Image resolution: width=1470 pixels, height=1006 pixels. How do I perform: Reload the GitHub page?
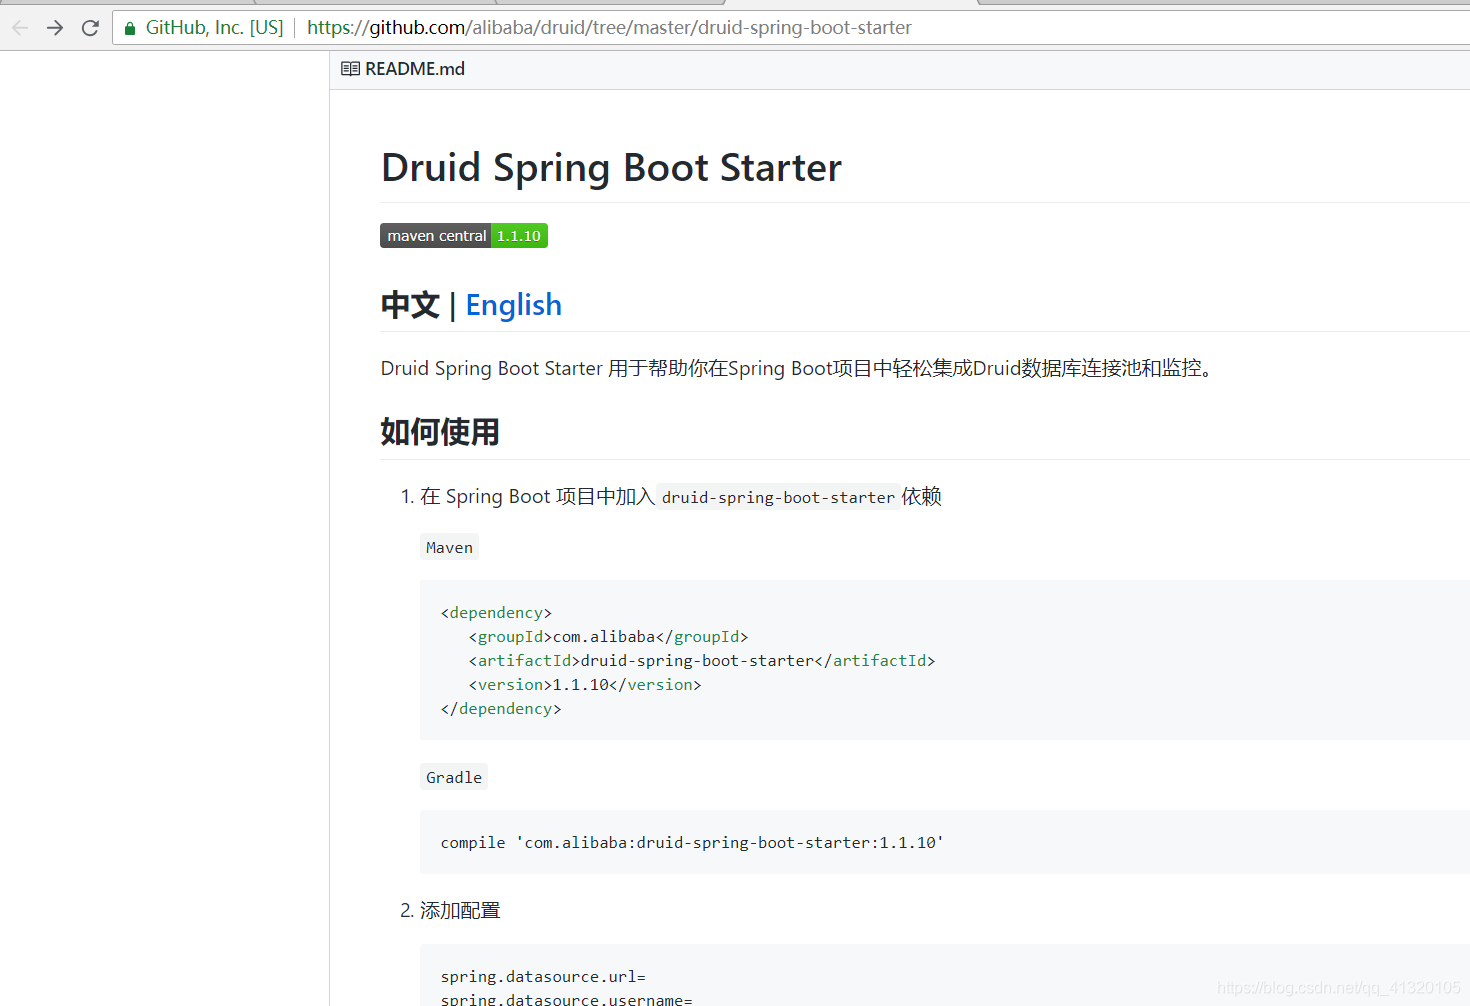[x=90, y=28]
